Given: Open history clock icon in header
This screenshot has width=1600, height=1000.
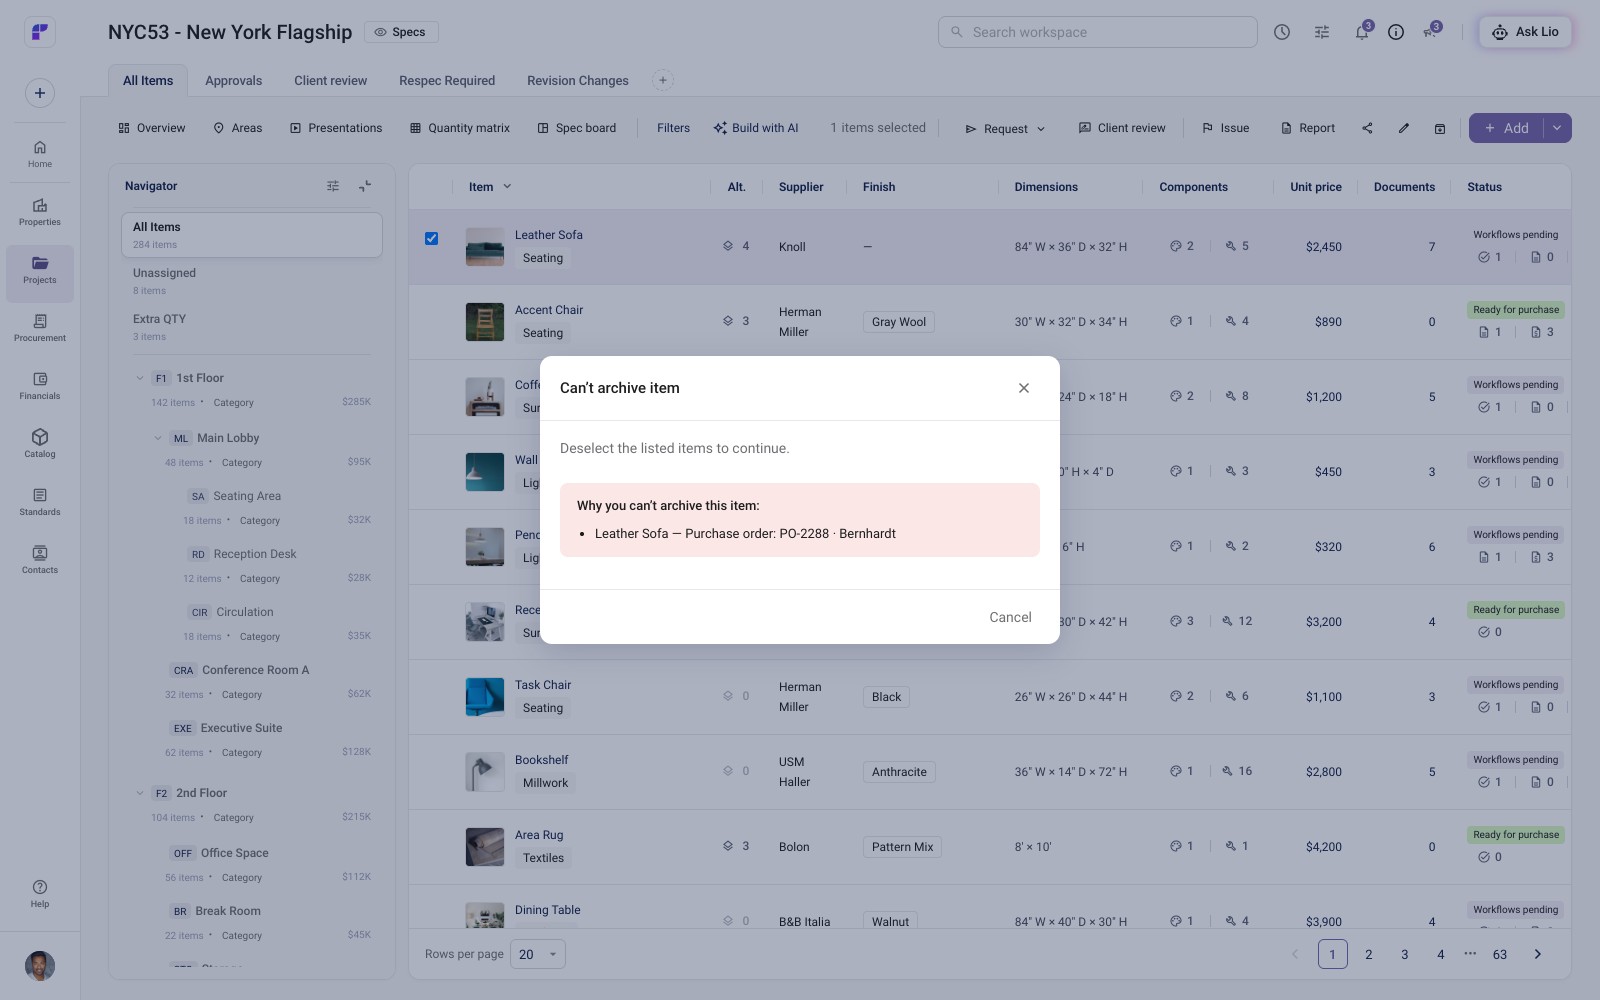Looking at the screenshot, I should pyautogui.click(x=1282, y=32).
